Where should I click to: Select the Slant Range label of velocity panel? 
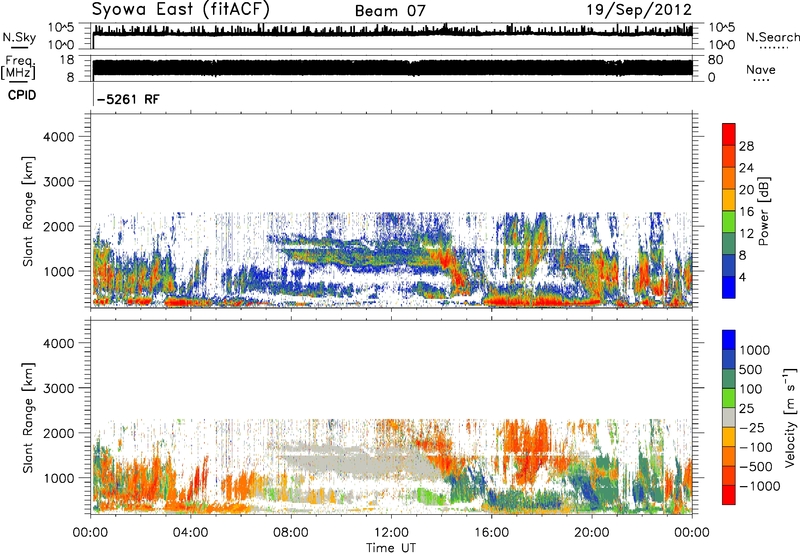click(x=28, y=417)
